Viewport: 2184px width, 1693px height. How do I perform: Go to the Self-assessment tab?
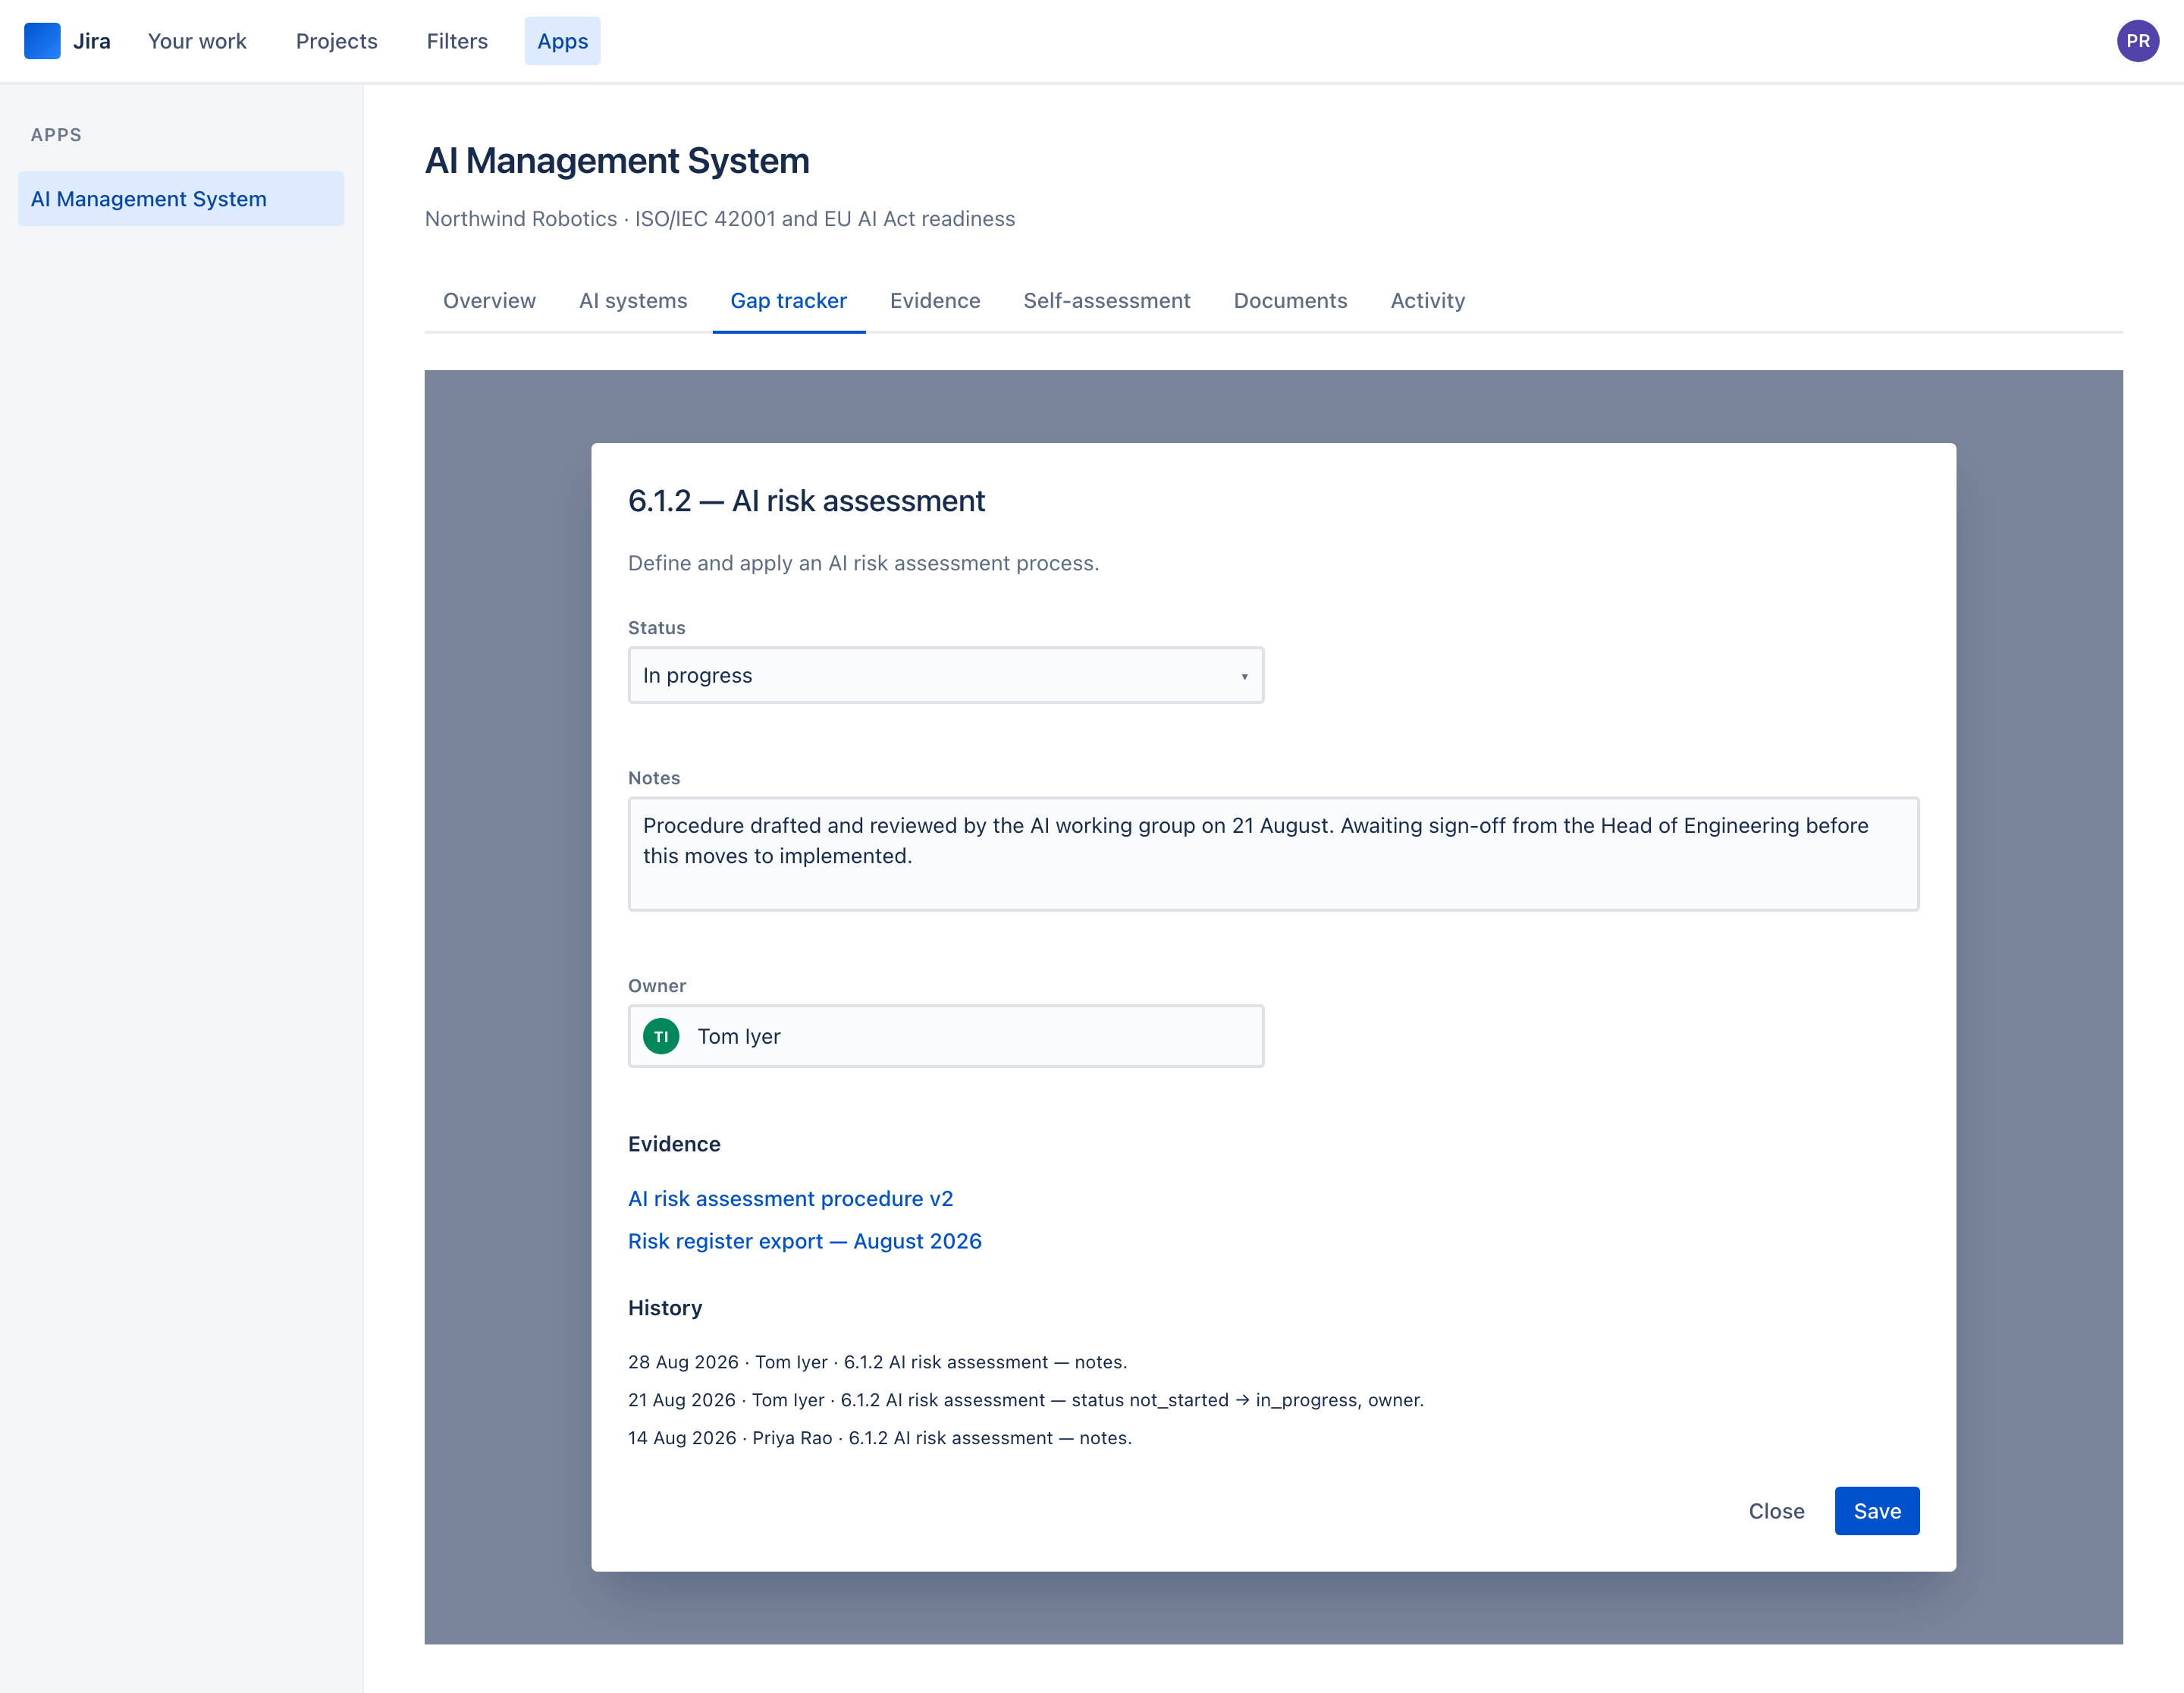(1106, 300)
